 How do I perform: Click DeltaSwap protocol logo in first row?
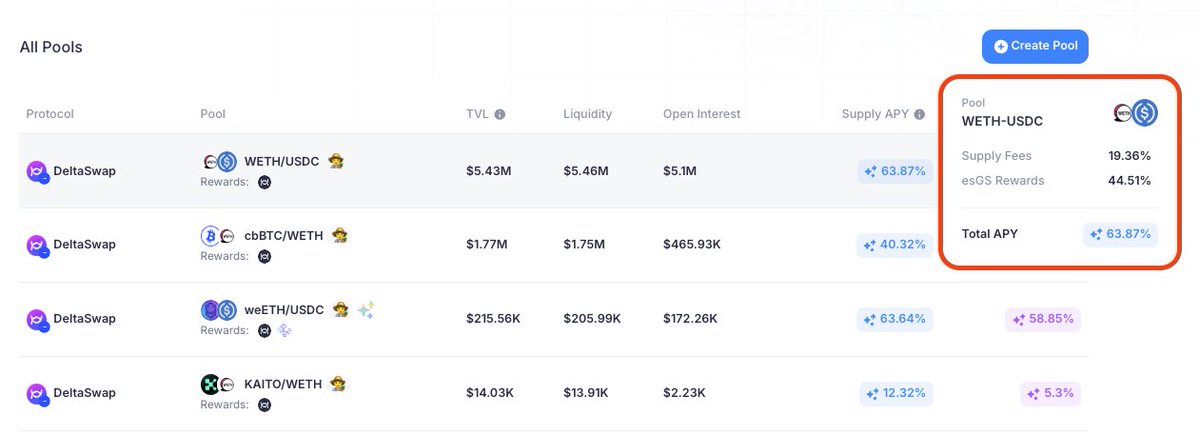coord(38,171)
